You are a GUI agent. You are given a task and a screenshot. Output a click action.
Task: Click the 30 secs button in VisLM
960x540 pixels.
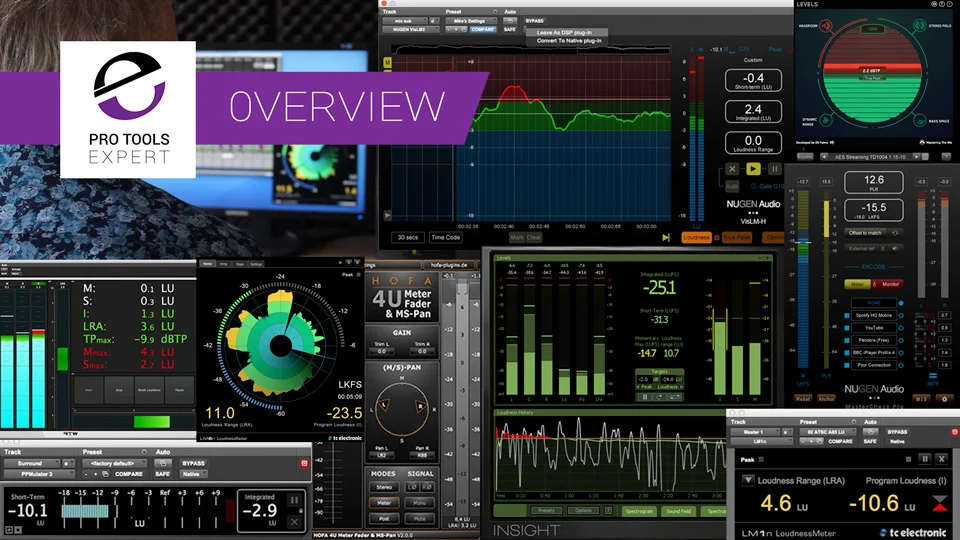[408, 238]
